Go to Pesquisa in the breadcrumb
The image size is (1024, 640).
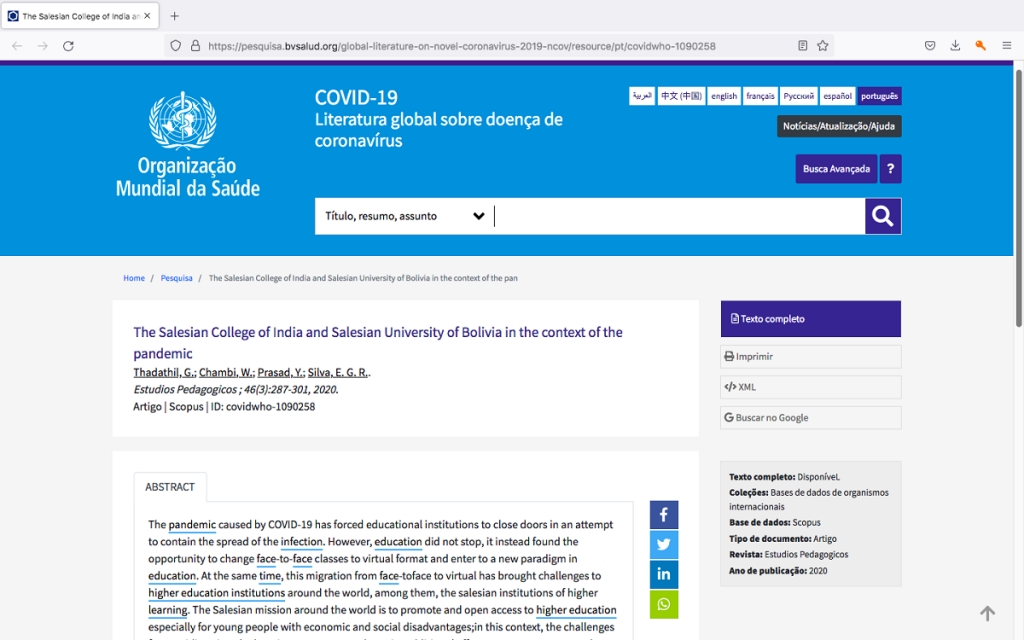(x=177, y=278)
